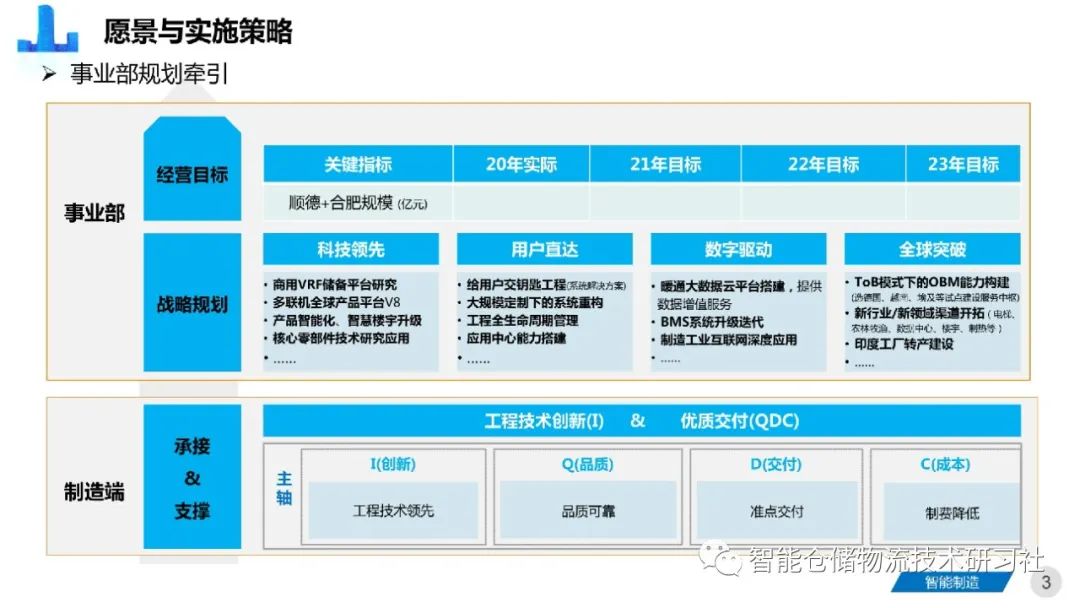This screenshot has width=1080, height=608.
Task: Click the D(交付) heading
Action: 776,464
